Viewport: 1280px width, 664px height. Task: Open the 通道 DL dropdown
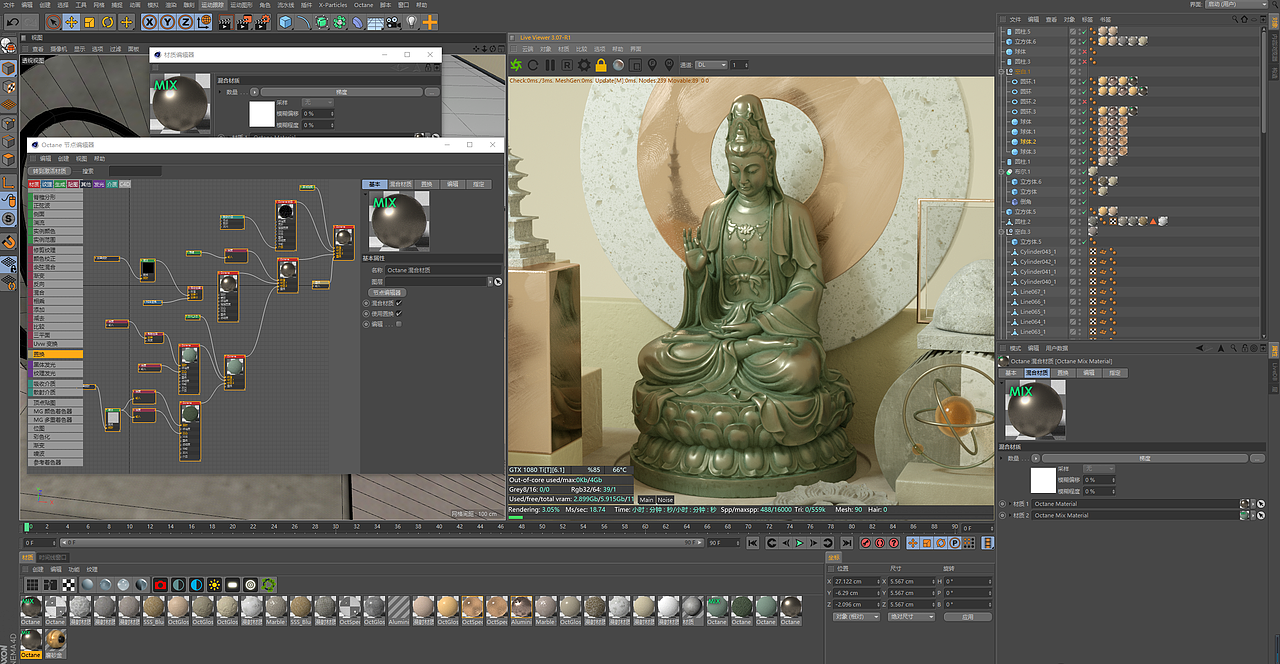(711, 65)
